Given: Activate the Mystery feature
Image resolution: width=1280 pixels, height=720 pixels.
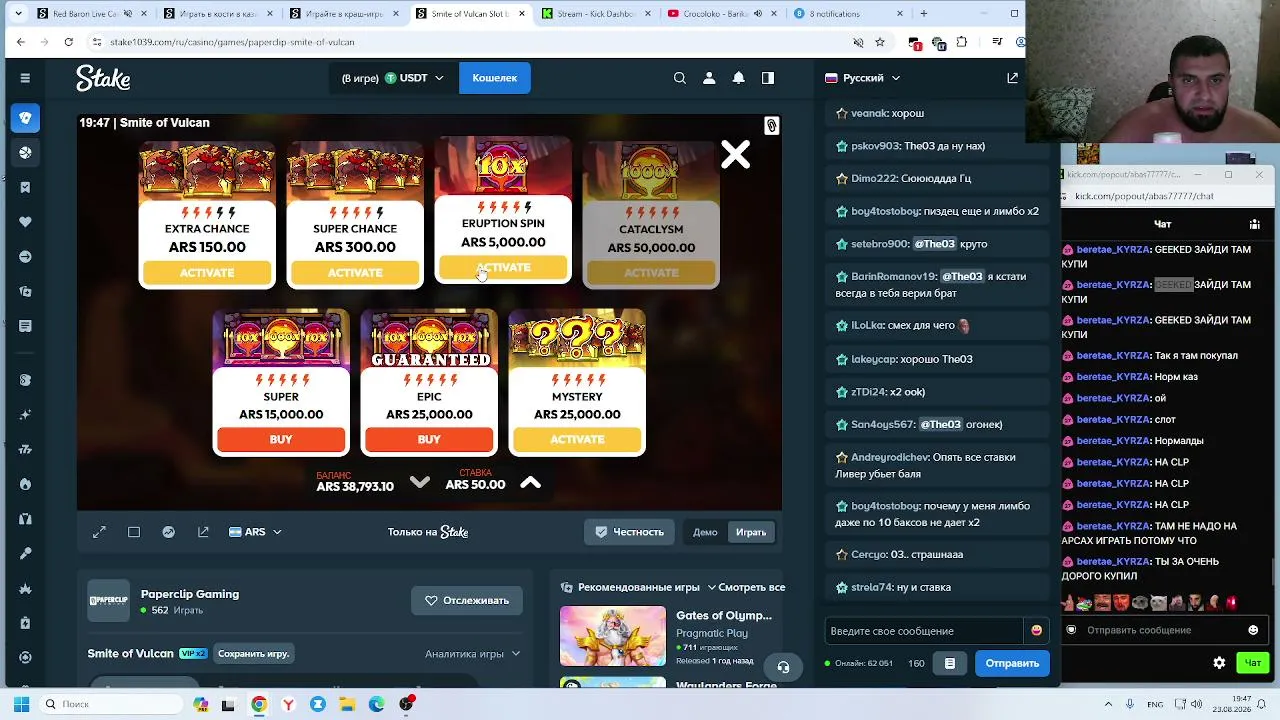Looking at the screenshot, I should (577, 440).
